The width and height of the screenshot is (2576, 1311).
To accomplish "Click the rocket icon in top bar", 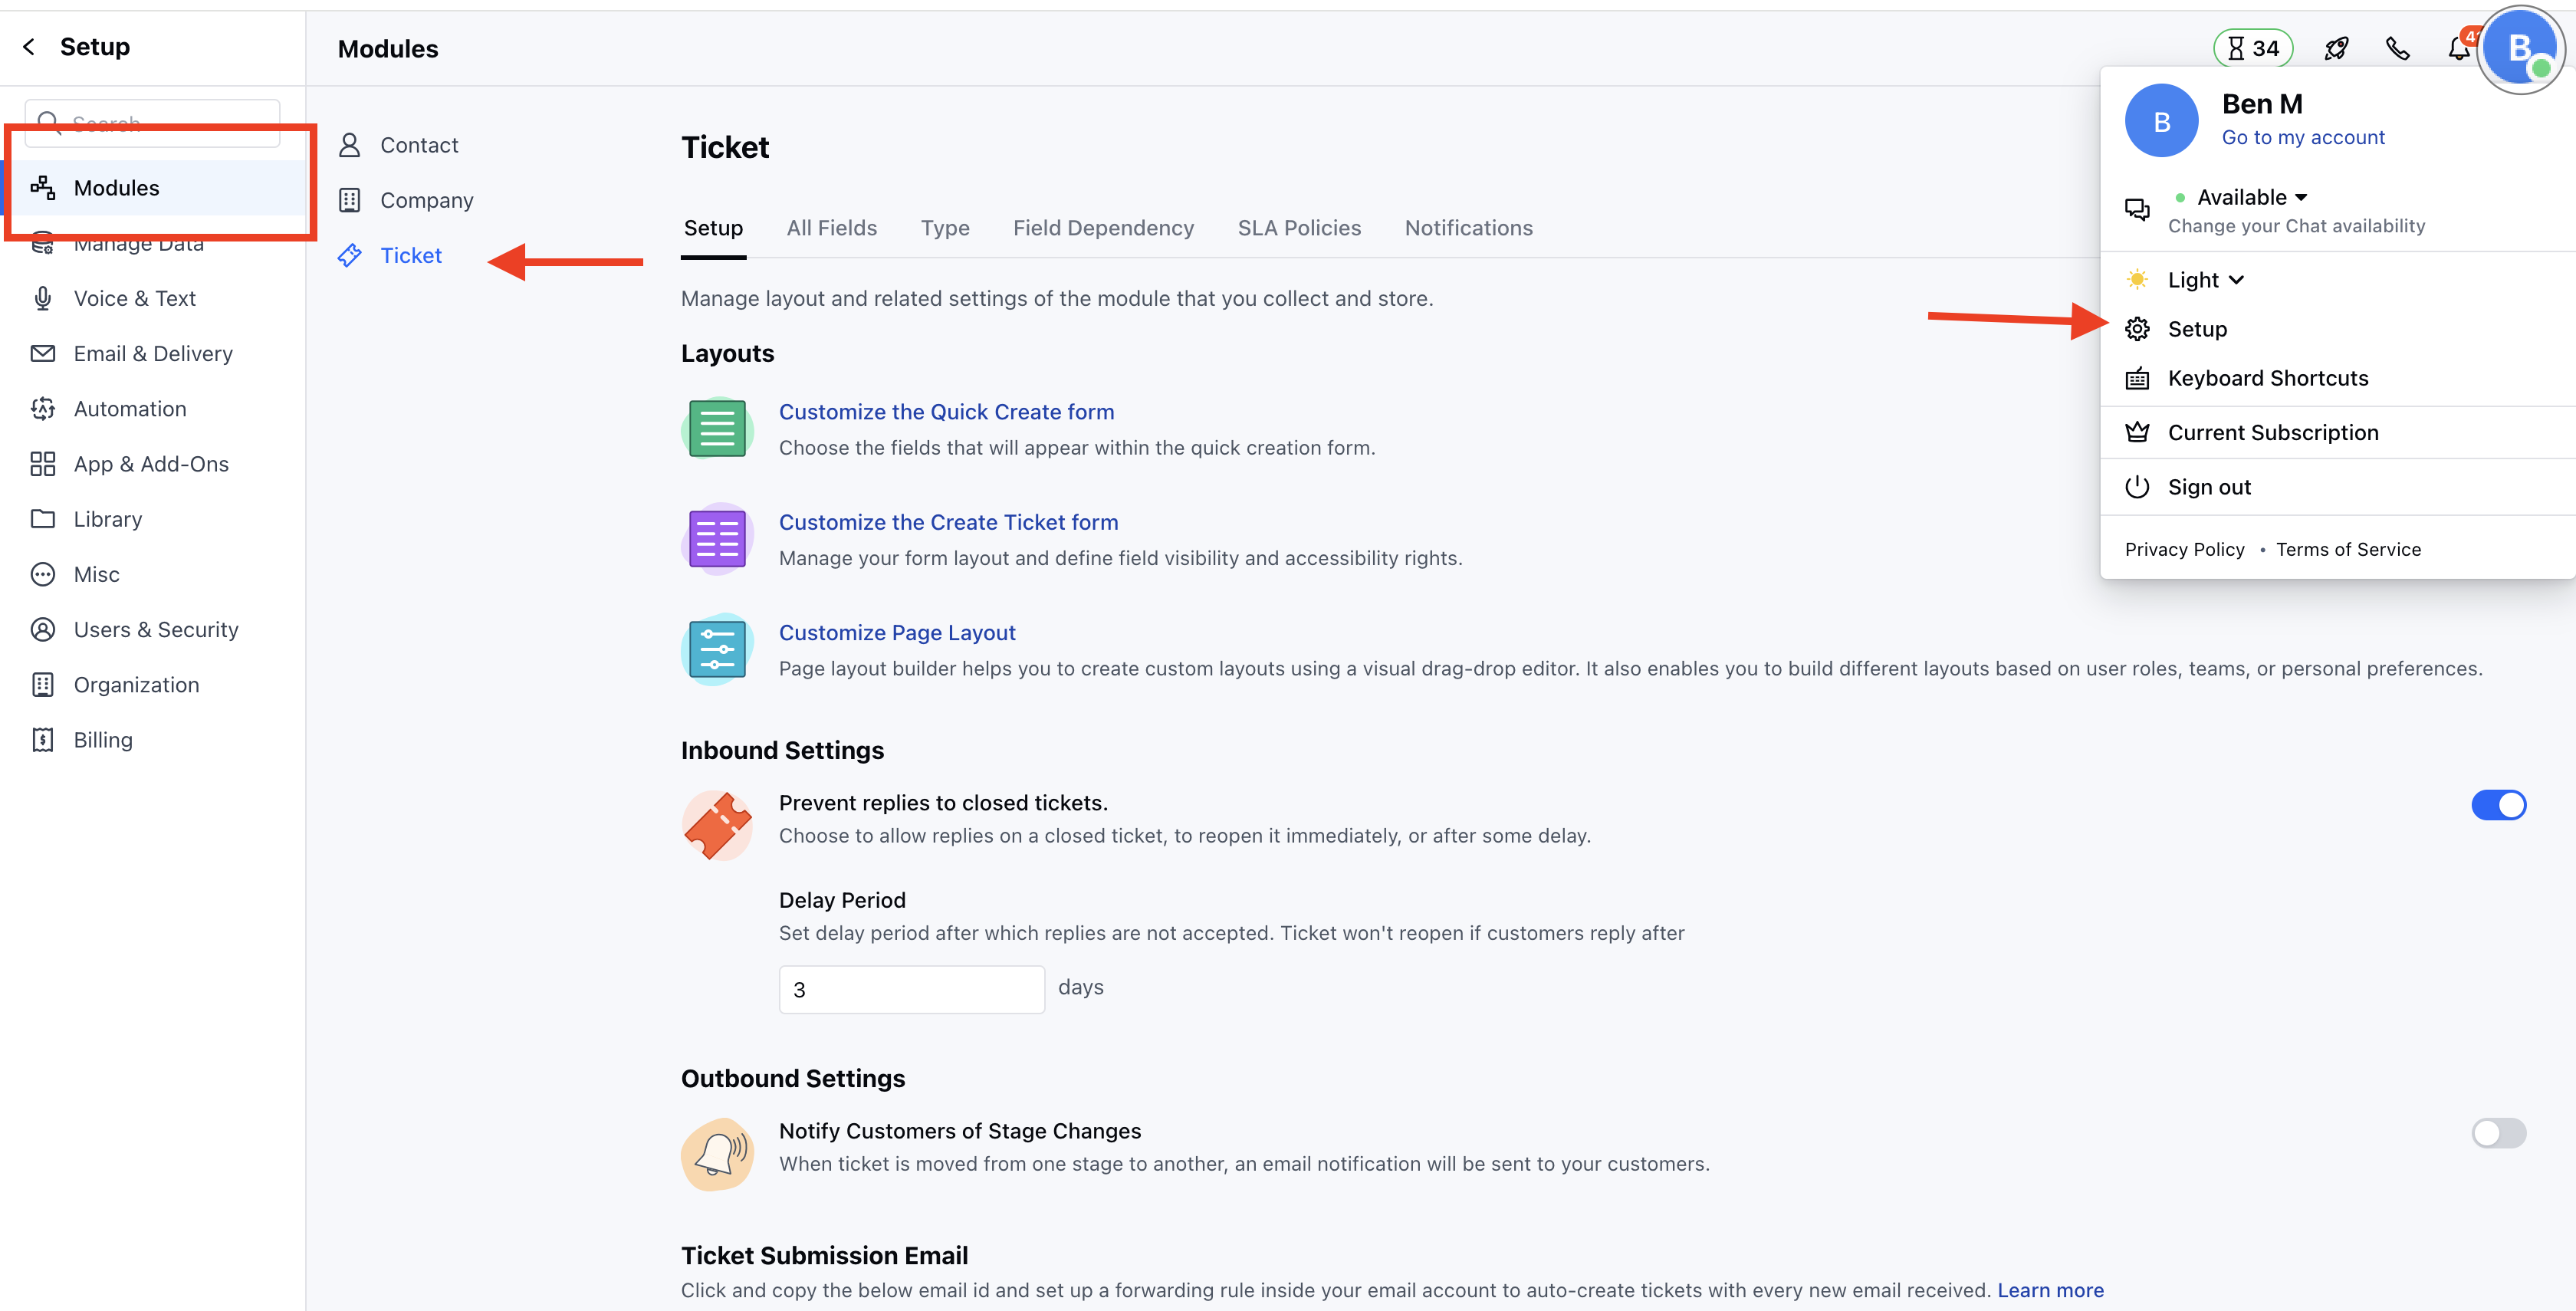I will (2336, 48).
